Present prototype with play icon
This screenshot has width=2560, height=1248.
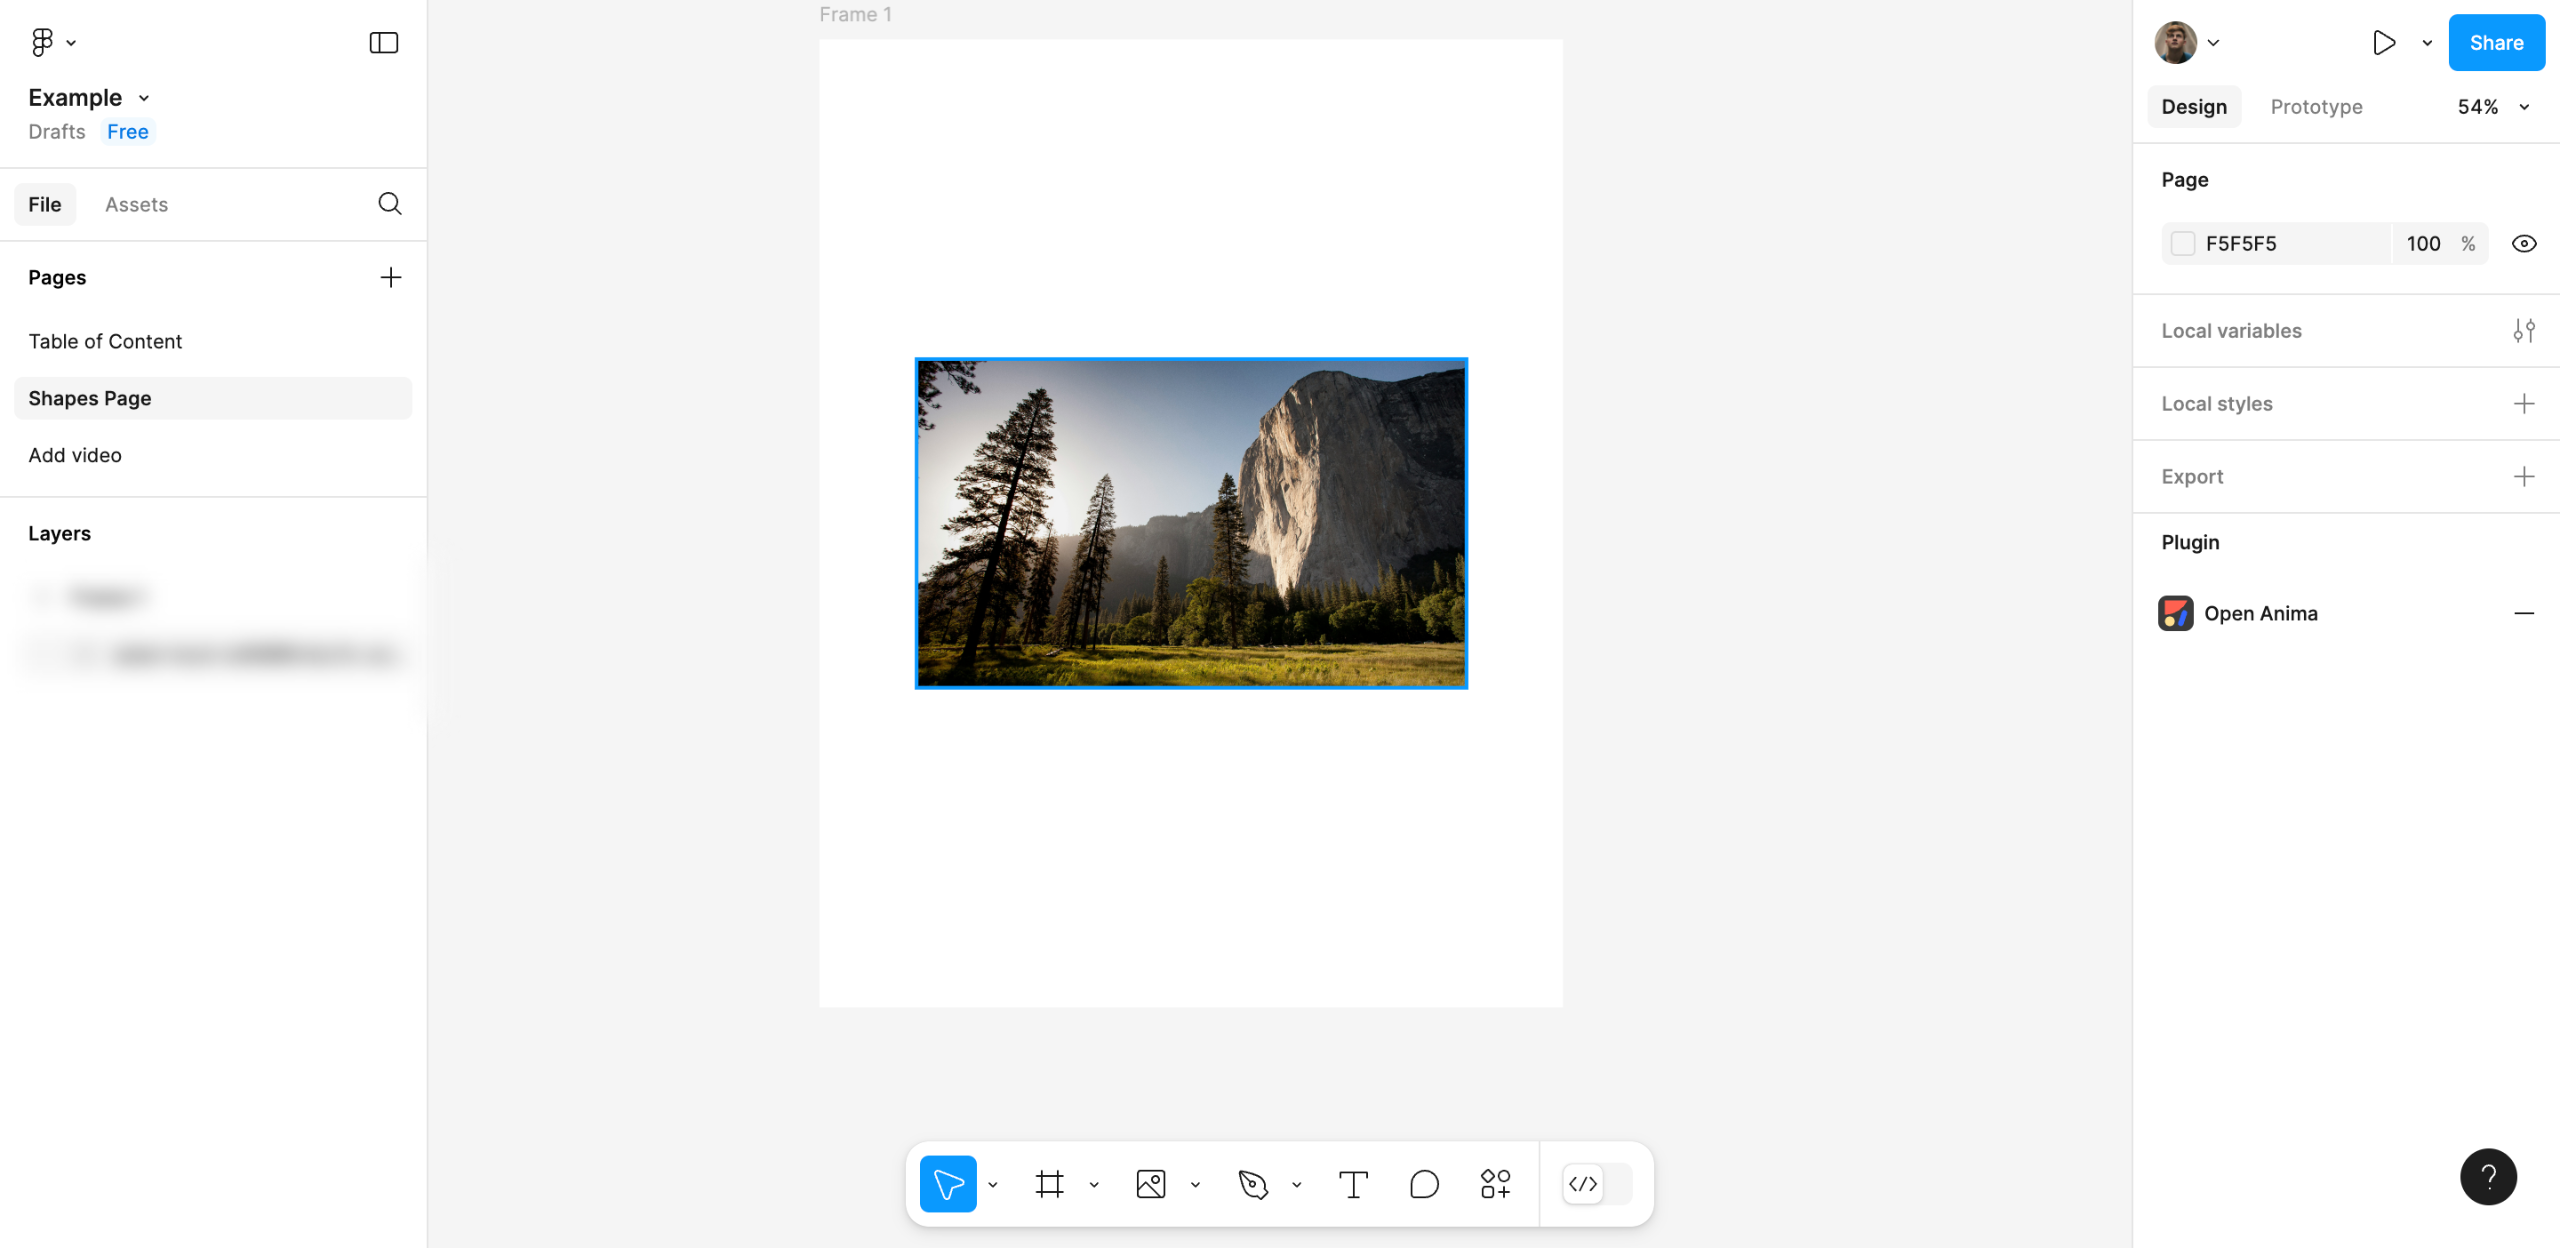(2384, 42)
